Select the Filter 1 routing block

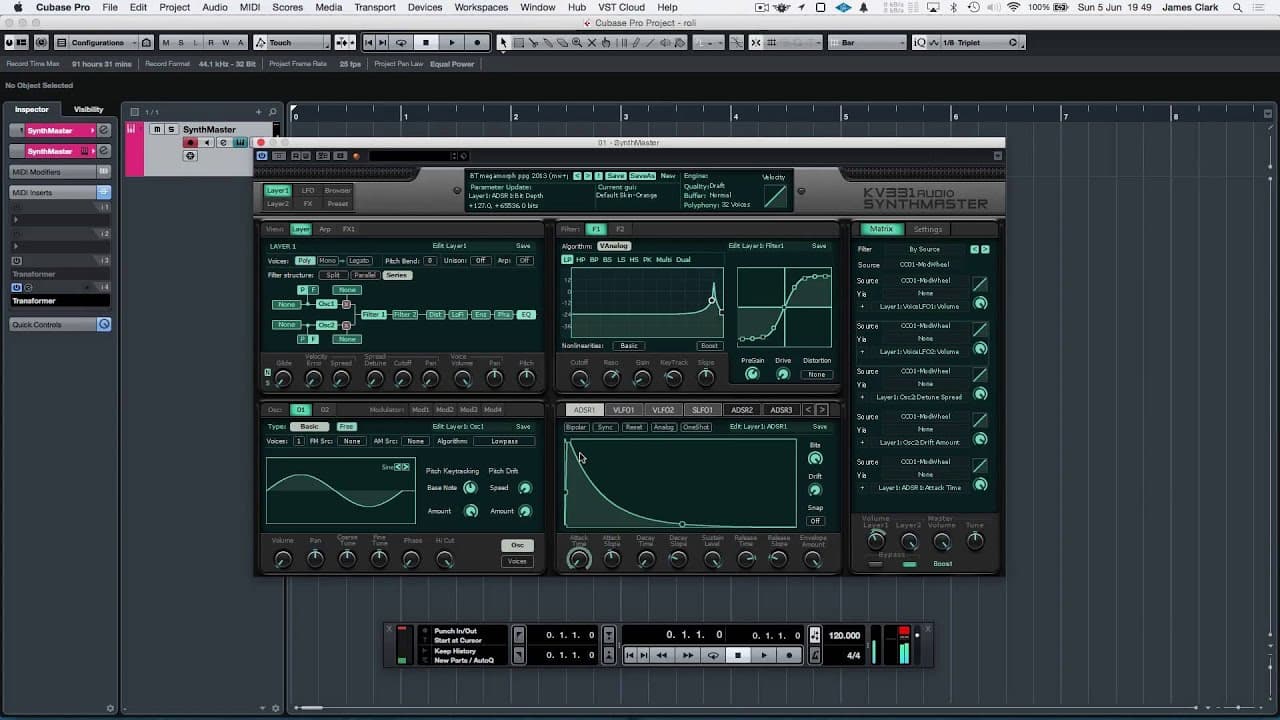(x=373, y=315)
